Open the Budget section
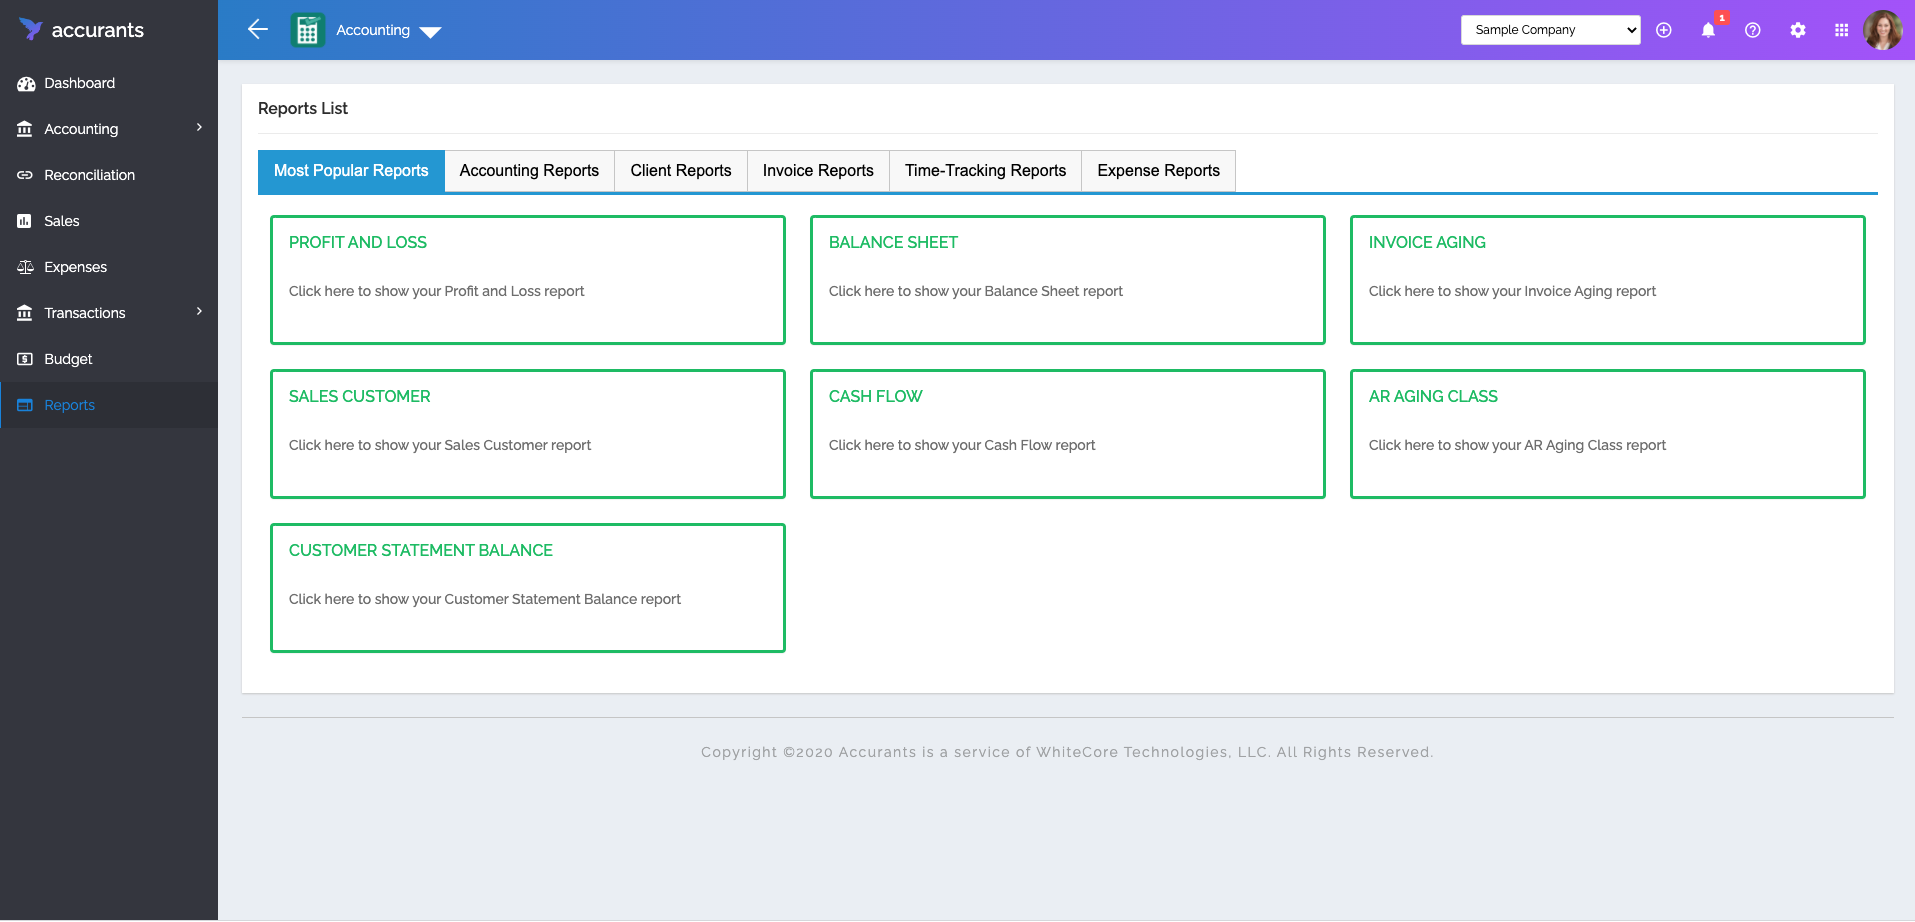 [x=67, y=359]
